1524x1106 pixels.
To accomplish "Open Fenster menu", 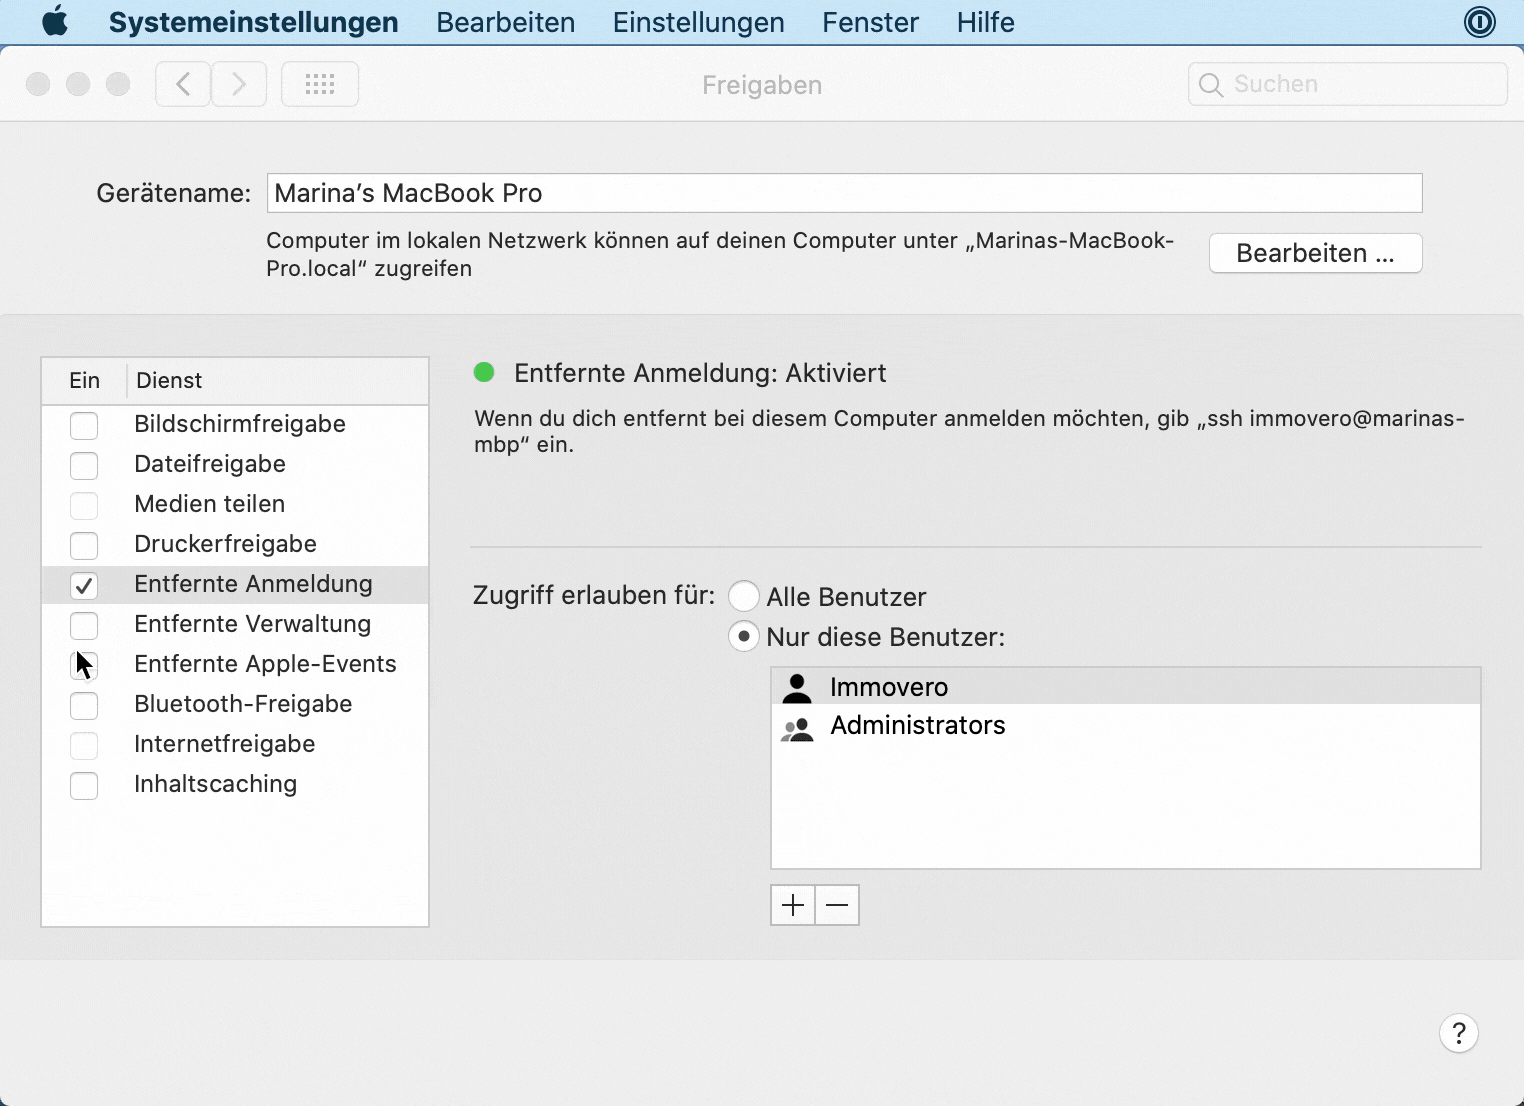I will click(x=870, y=22).
